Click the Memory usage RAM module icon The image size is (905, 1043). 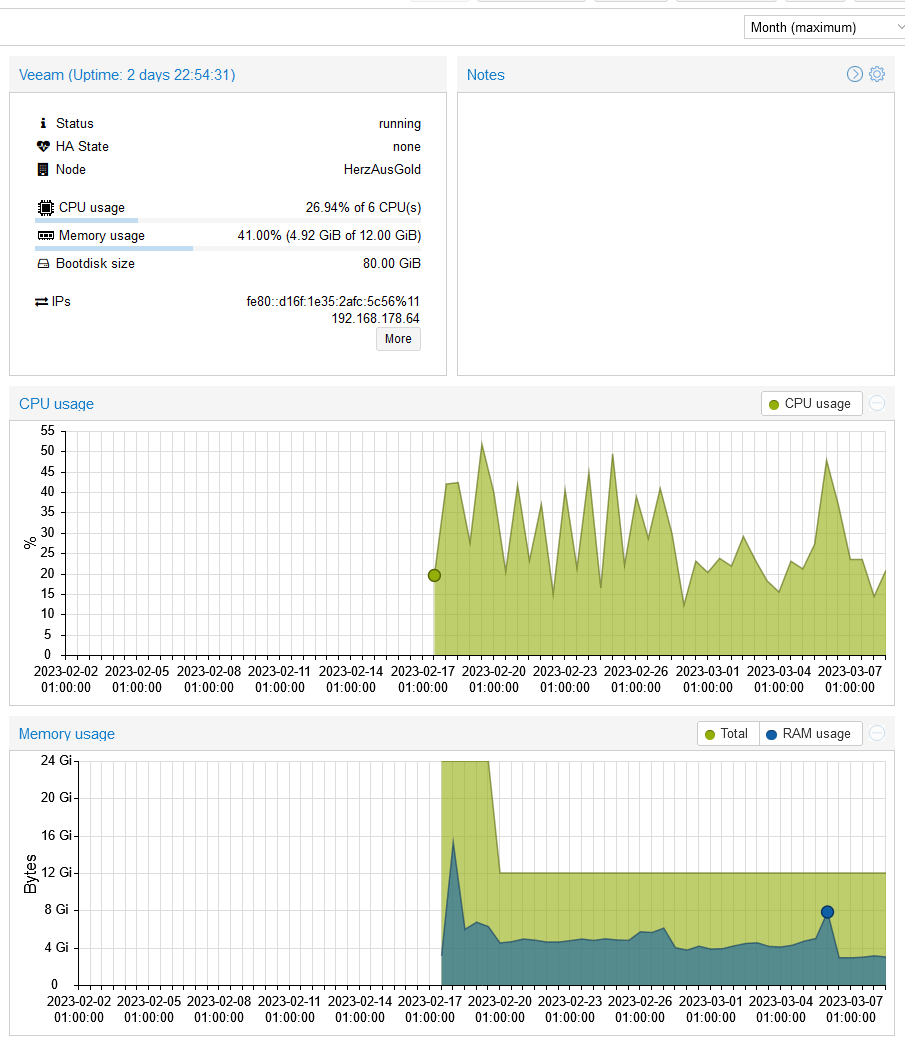[46, 235]
